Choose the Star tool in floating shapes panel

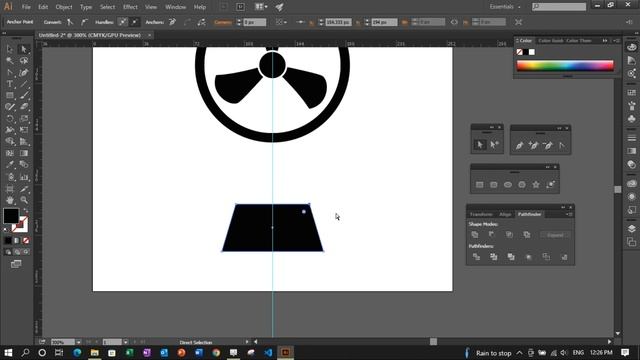pyautogui.click(x=536, y=184)
